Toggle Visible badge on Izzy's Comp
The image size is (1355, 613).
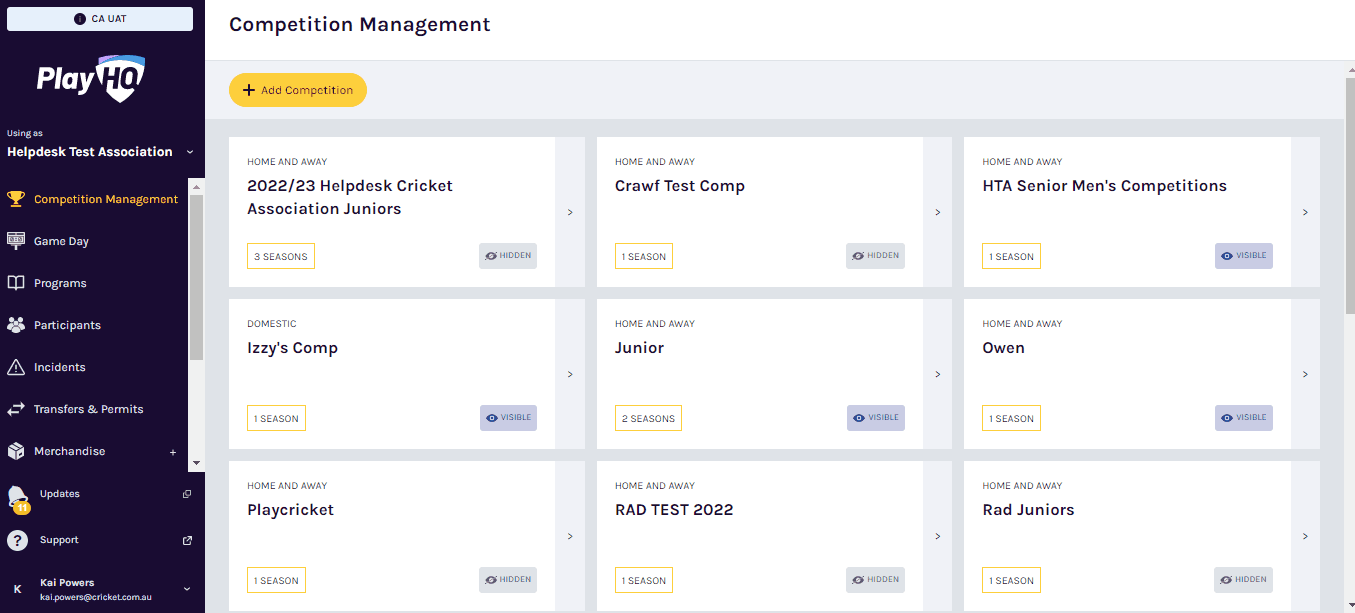tap(508, 418)
